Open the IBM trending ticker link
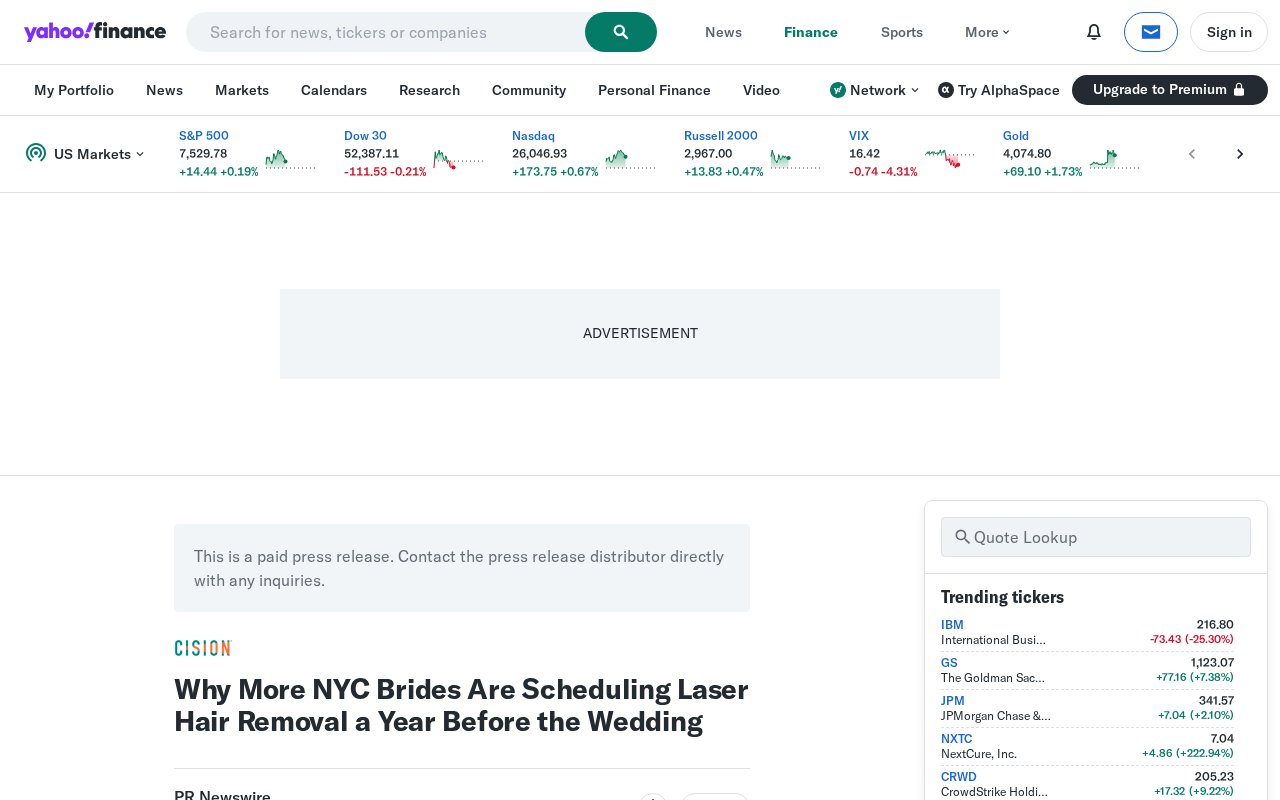Viewport: 1280px width, 800px height. point(952,625)
